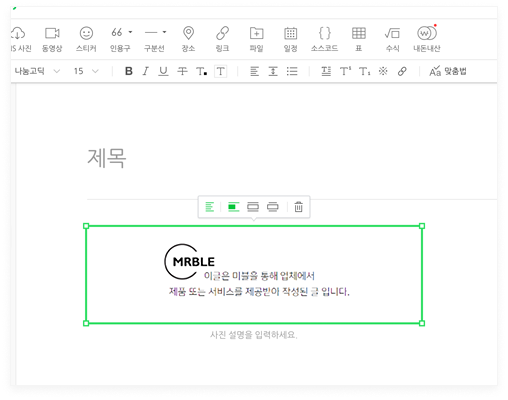Toggle bold formatting
The image size is (508, 400).
click(x=129, y=71)
